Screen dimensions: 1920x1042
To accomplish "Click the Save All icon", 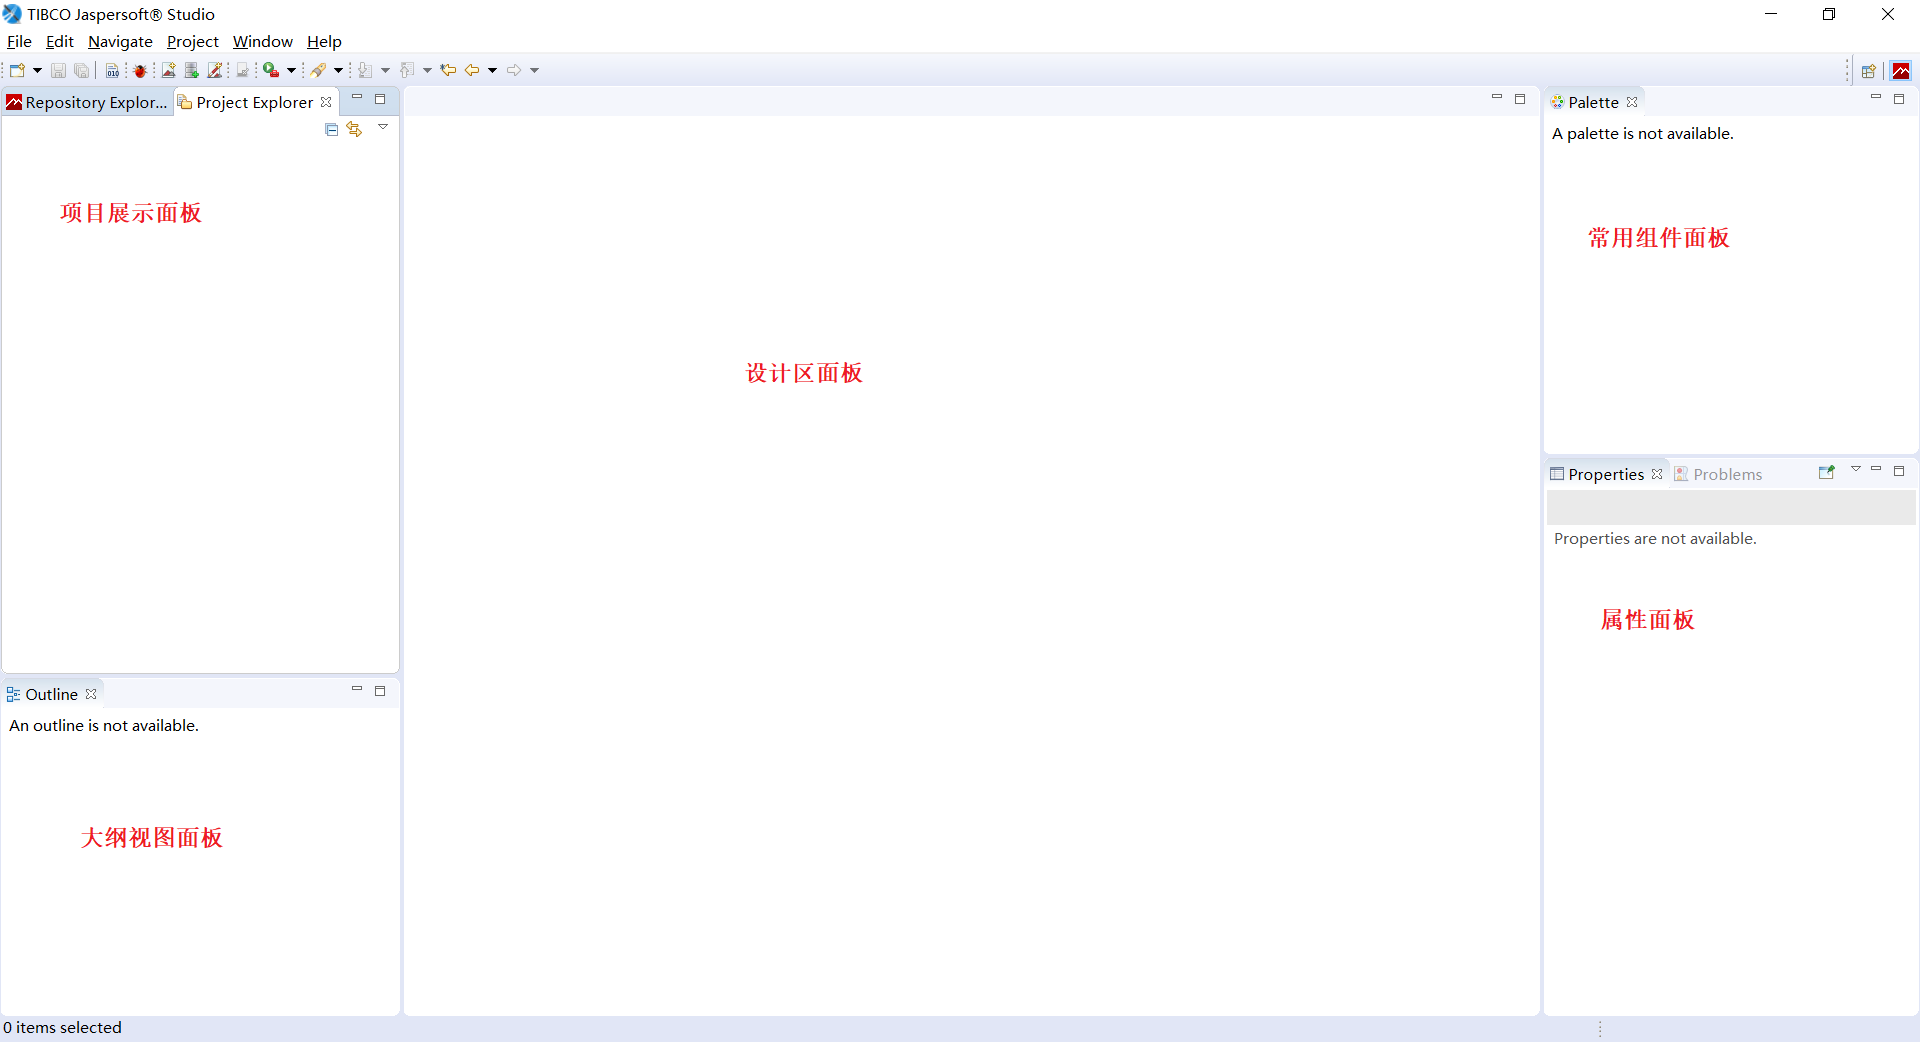I will tap(82, 70).
